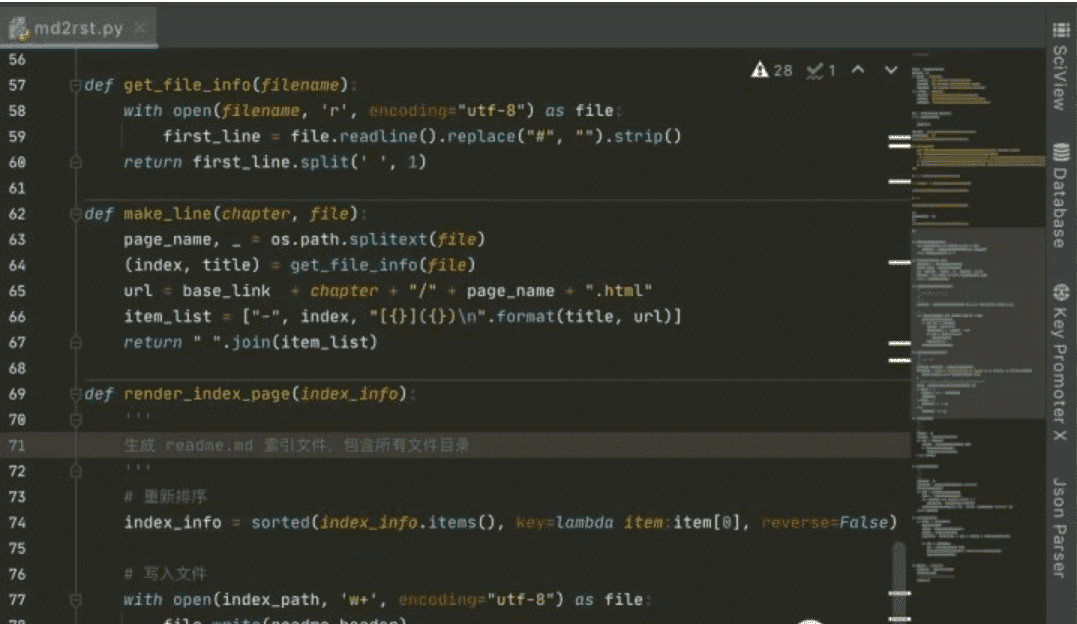Collapse the render_index_page function at line 69
The image size is (1077, 624).
click(76, 394)
